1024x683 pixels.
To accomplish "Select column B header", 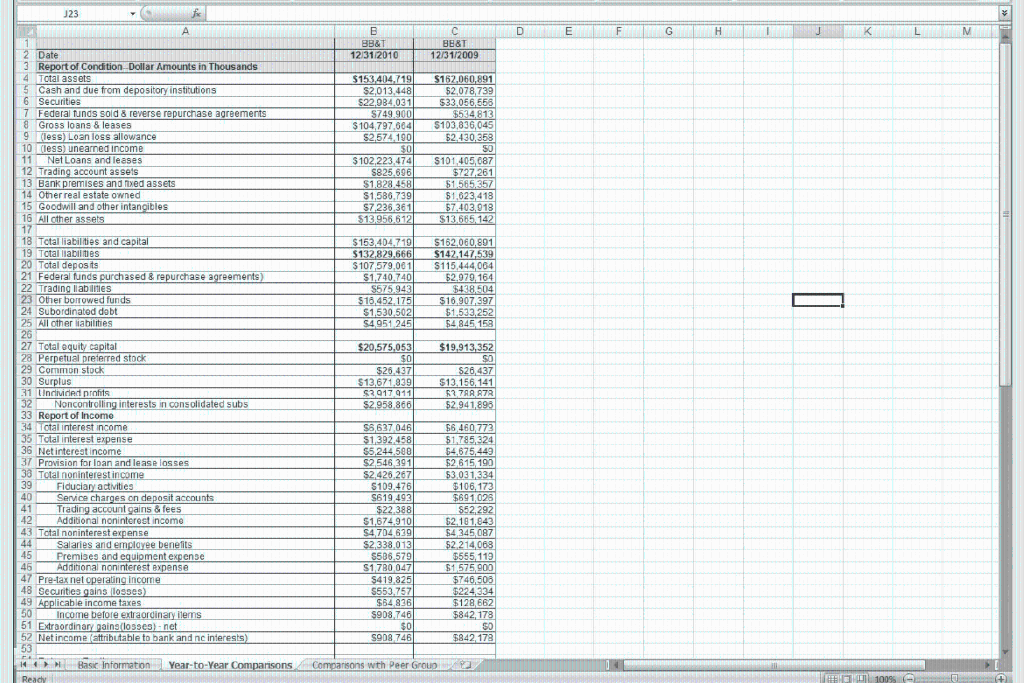I will (374, 31).
